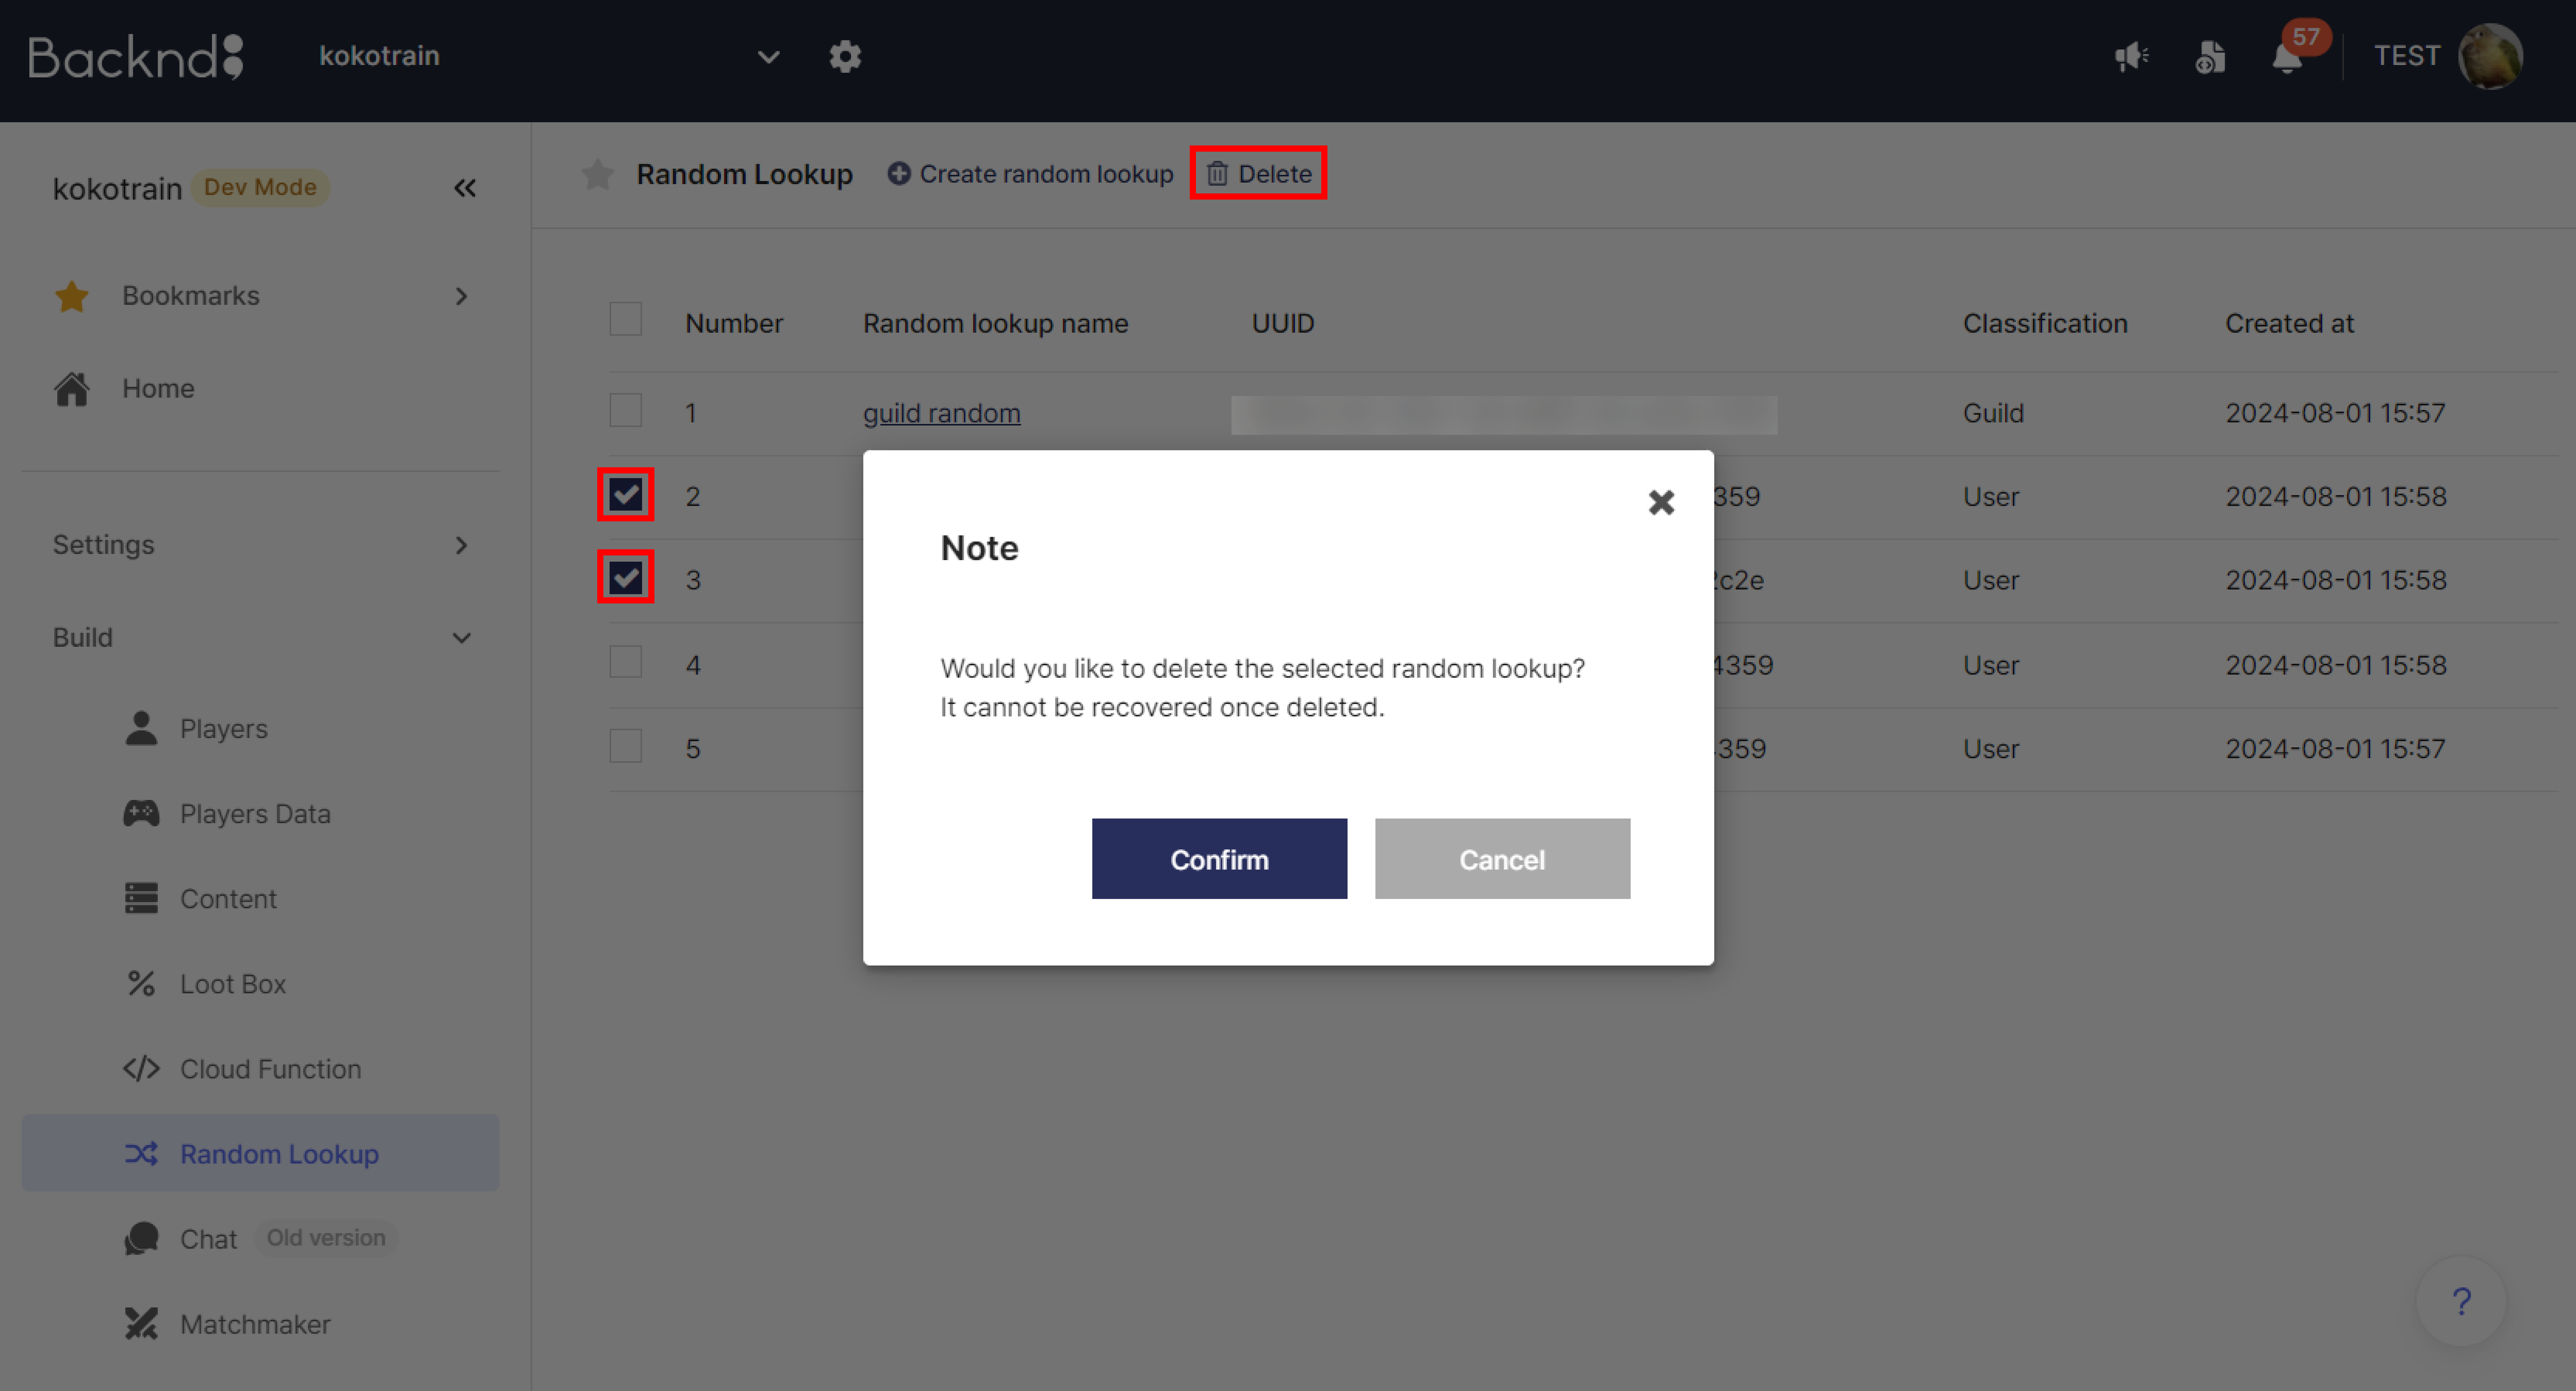Click the Players person icon
The image size is (2576, 1391).
(141, 728)
